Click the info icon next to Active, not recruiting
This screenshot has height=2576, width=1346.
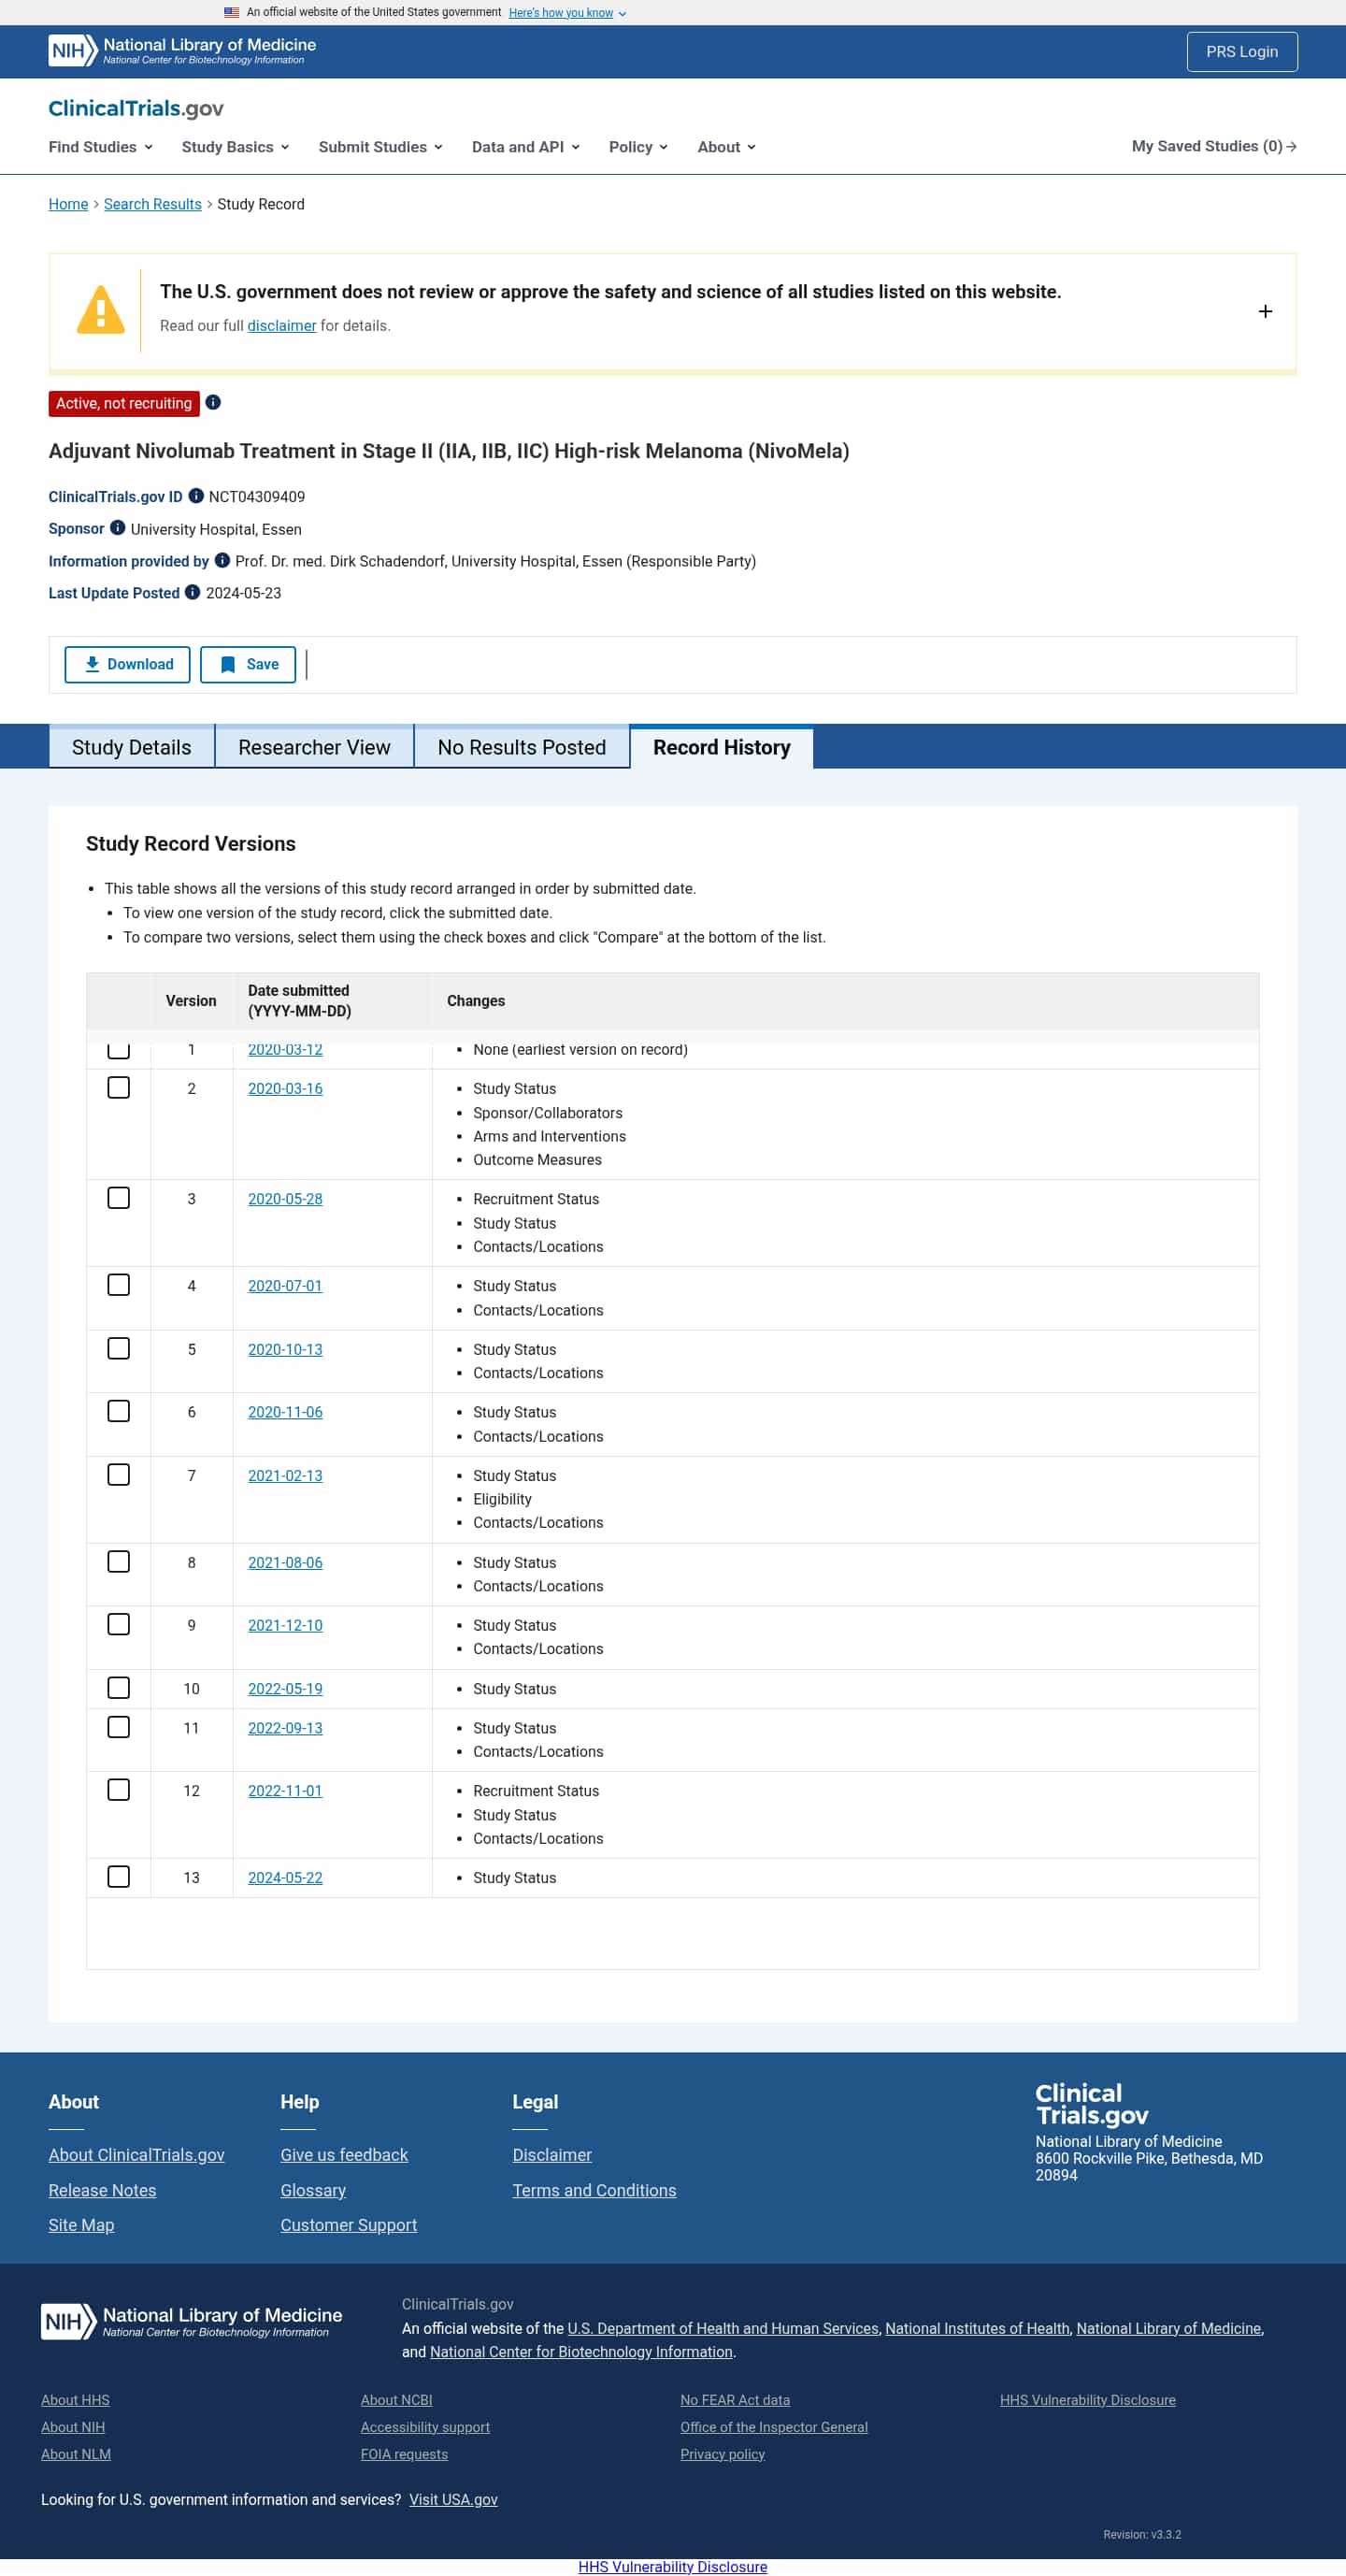pyautogui.click(x=213, y=402)
